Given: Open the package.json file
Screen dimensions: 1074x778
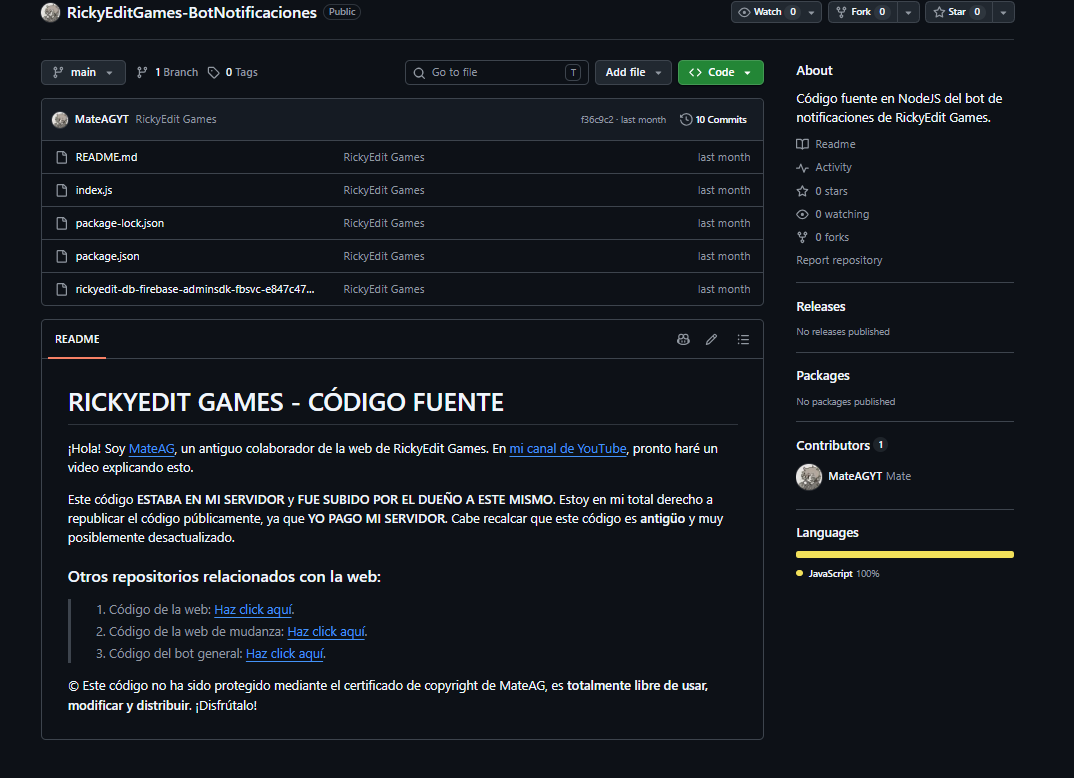Looking at the screenshot, I should [x=108, y=256].
